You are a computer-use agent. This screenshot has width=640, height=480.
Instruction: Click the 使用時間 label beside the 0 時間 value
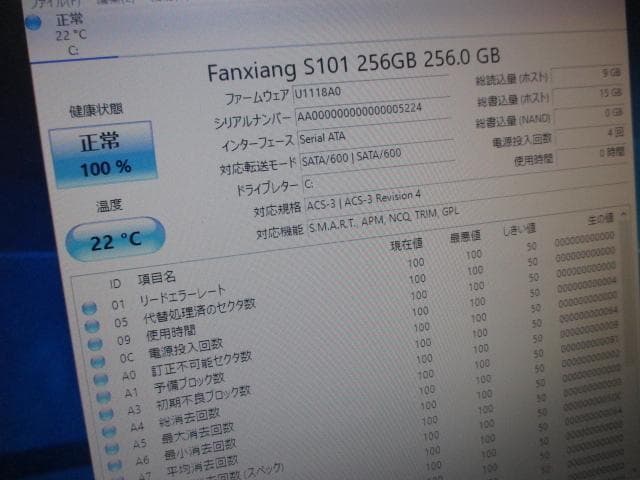(533, 160)
